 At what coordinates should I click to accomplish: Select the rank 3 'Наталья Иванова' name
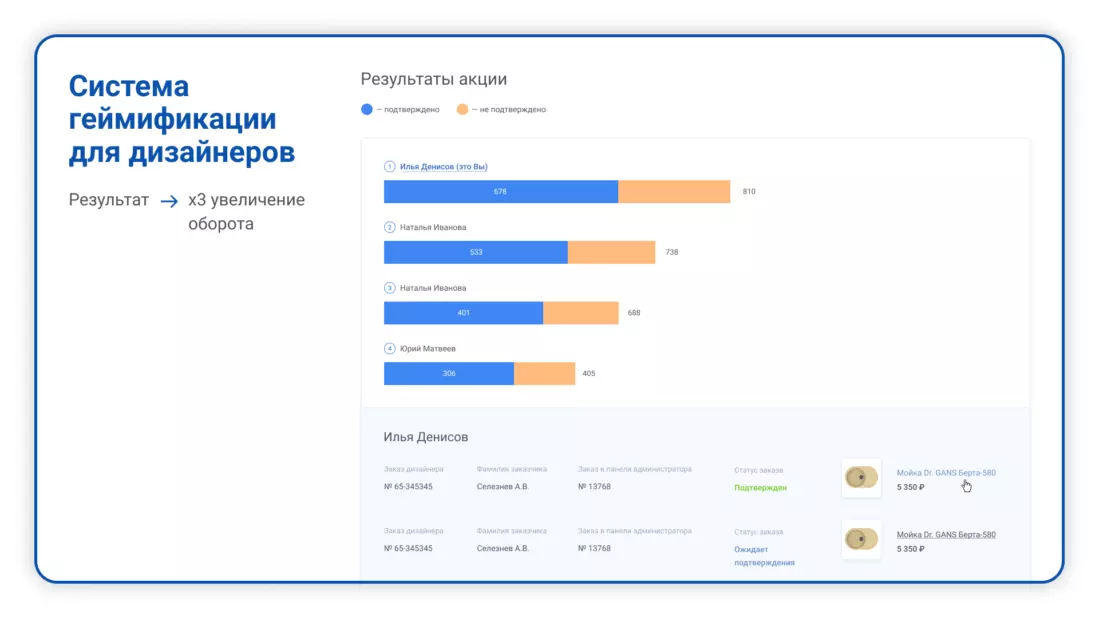pos(433,288)
